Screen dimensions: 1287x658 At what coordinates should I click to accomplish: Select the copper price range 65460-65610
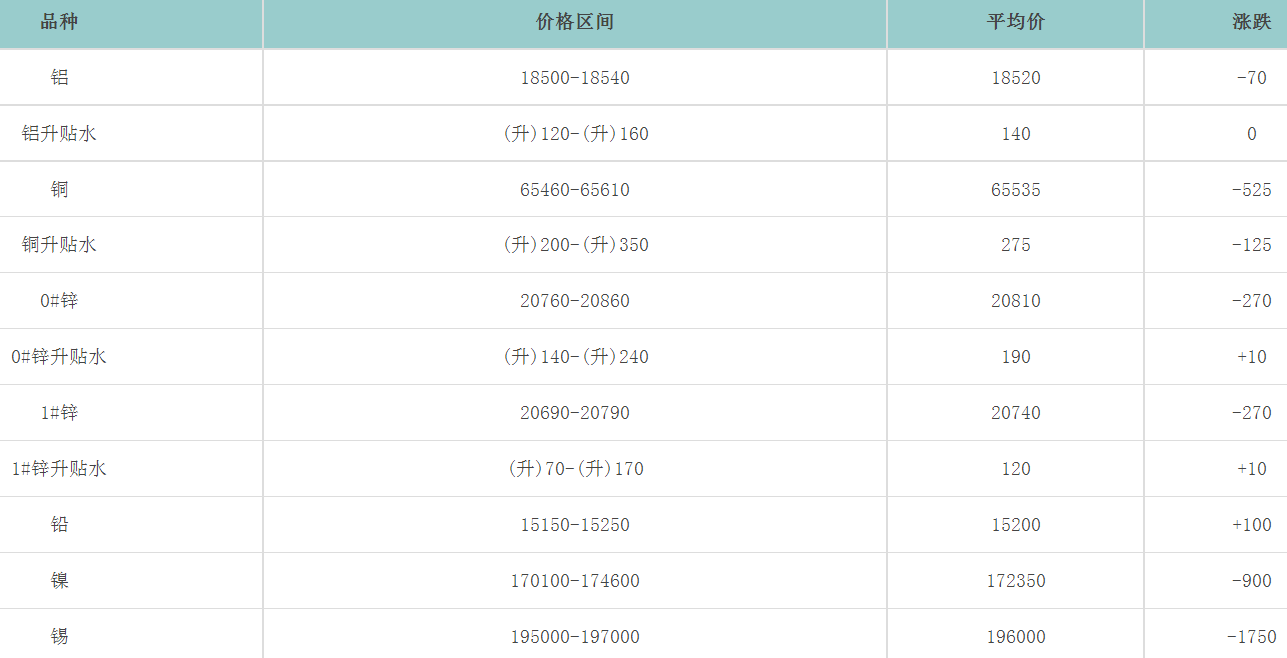tap(575, 190)
